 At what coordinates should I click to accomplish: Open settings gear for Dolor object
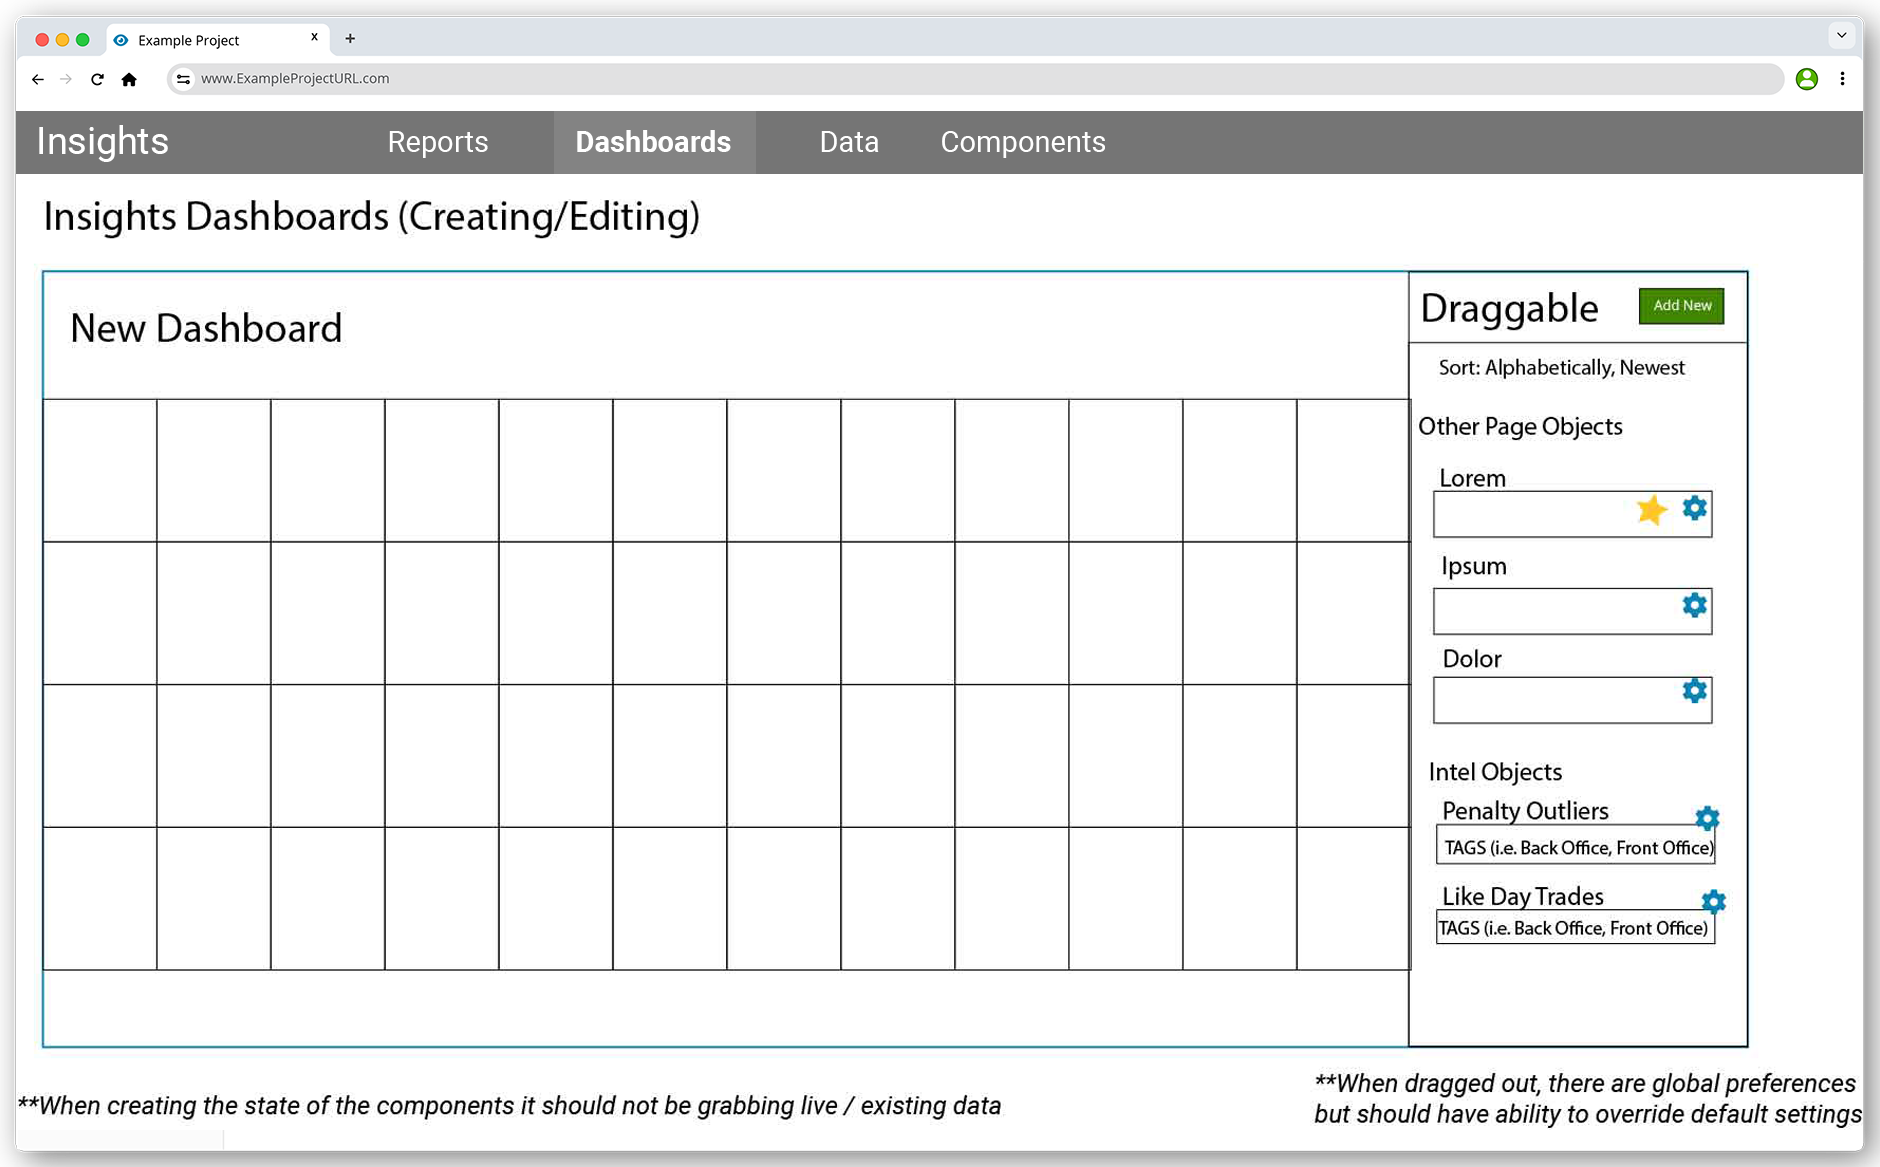coord(1694,691)
